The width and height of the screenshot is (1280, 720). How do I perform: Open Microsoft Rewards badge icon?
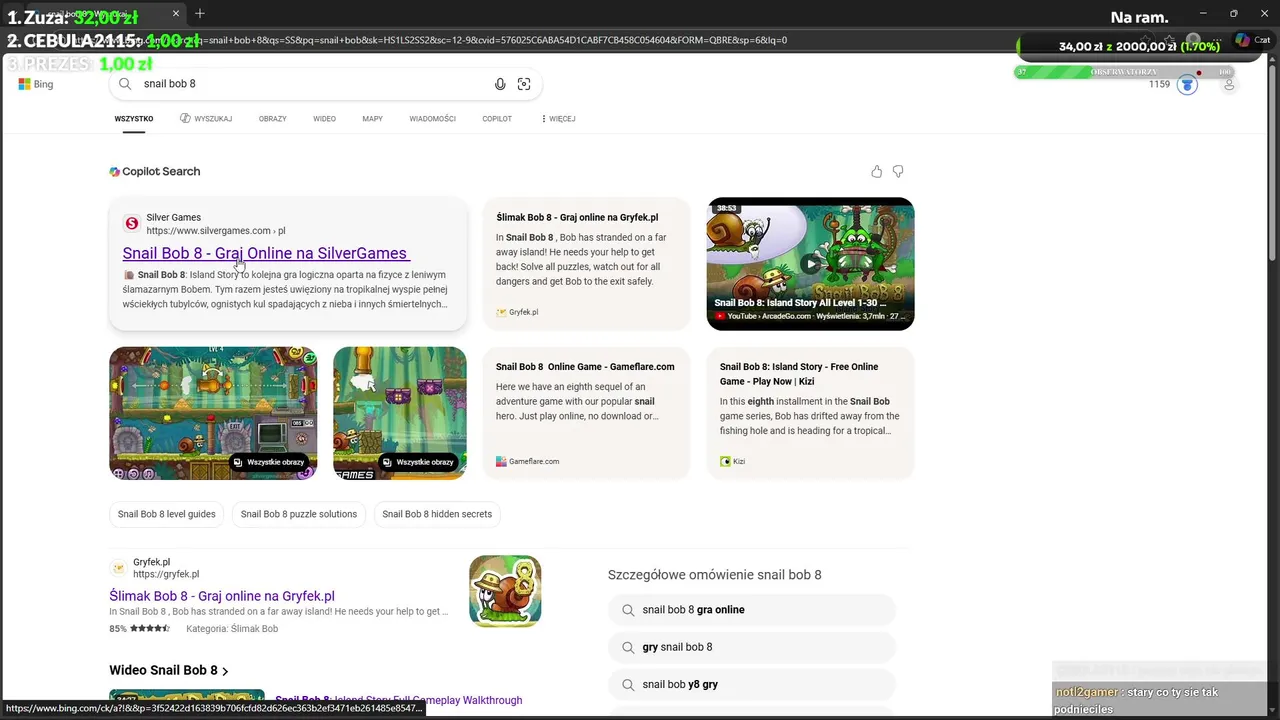pyautogui.click(x=1187, y=85)
